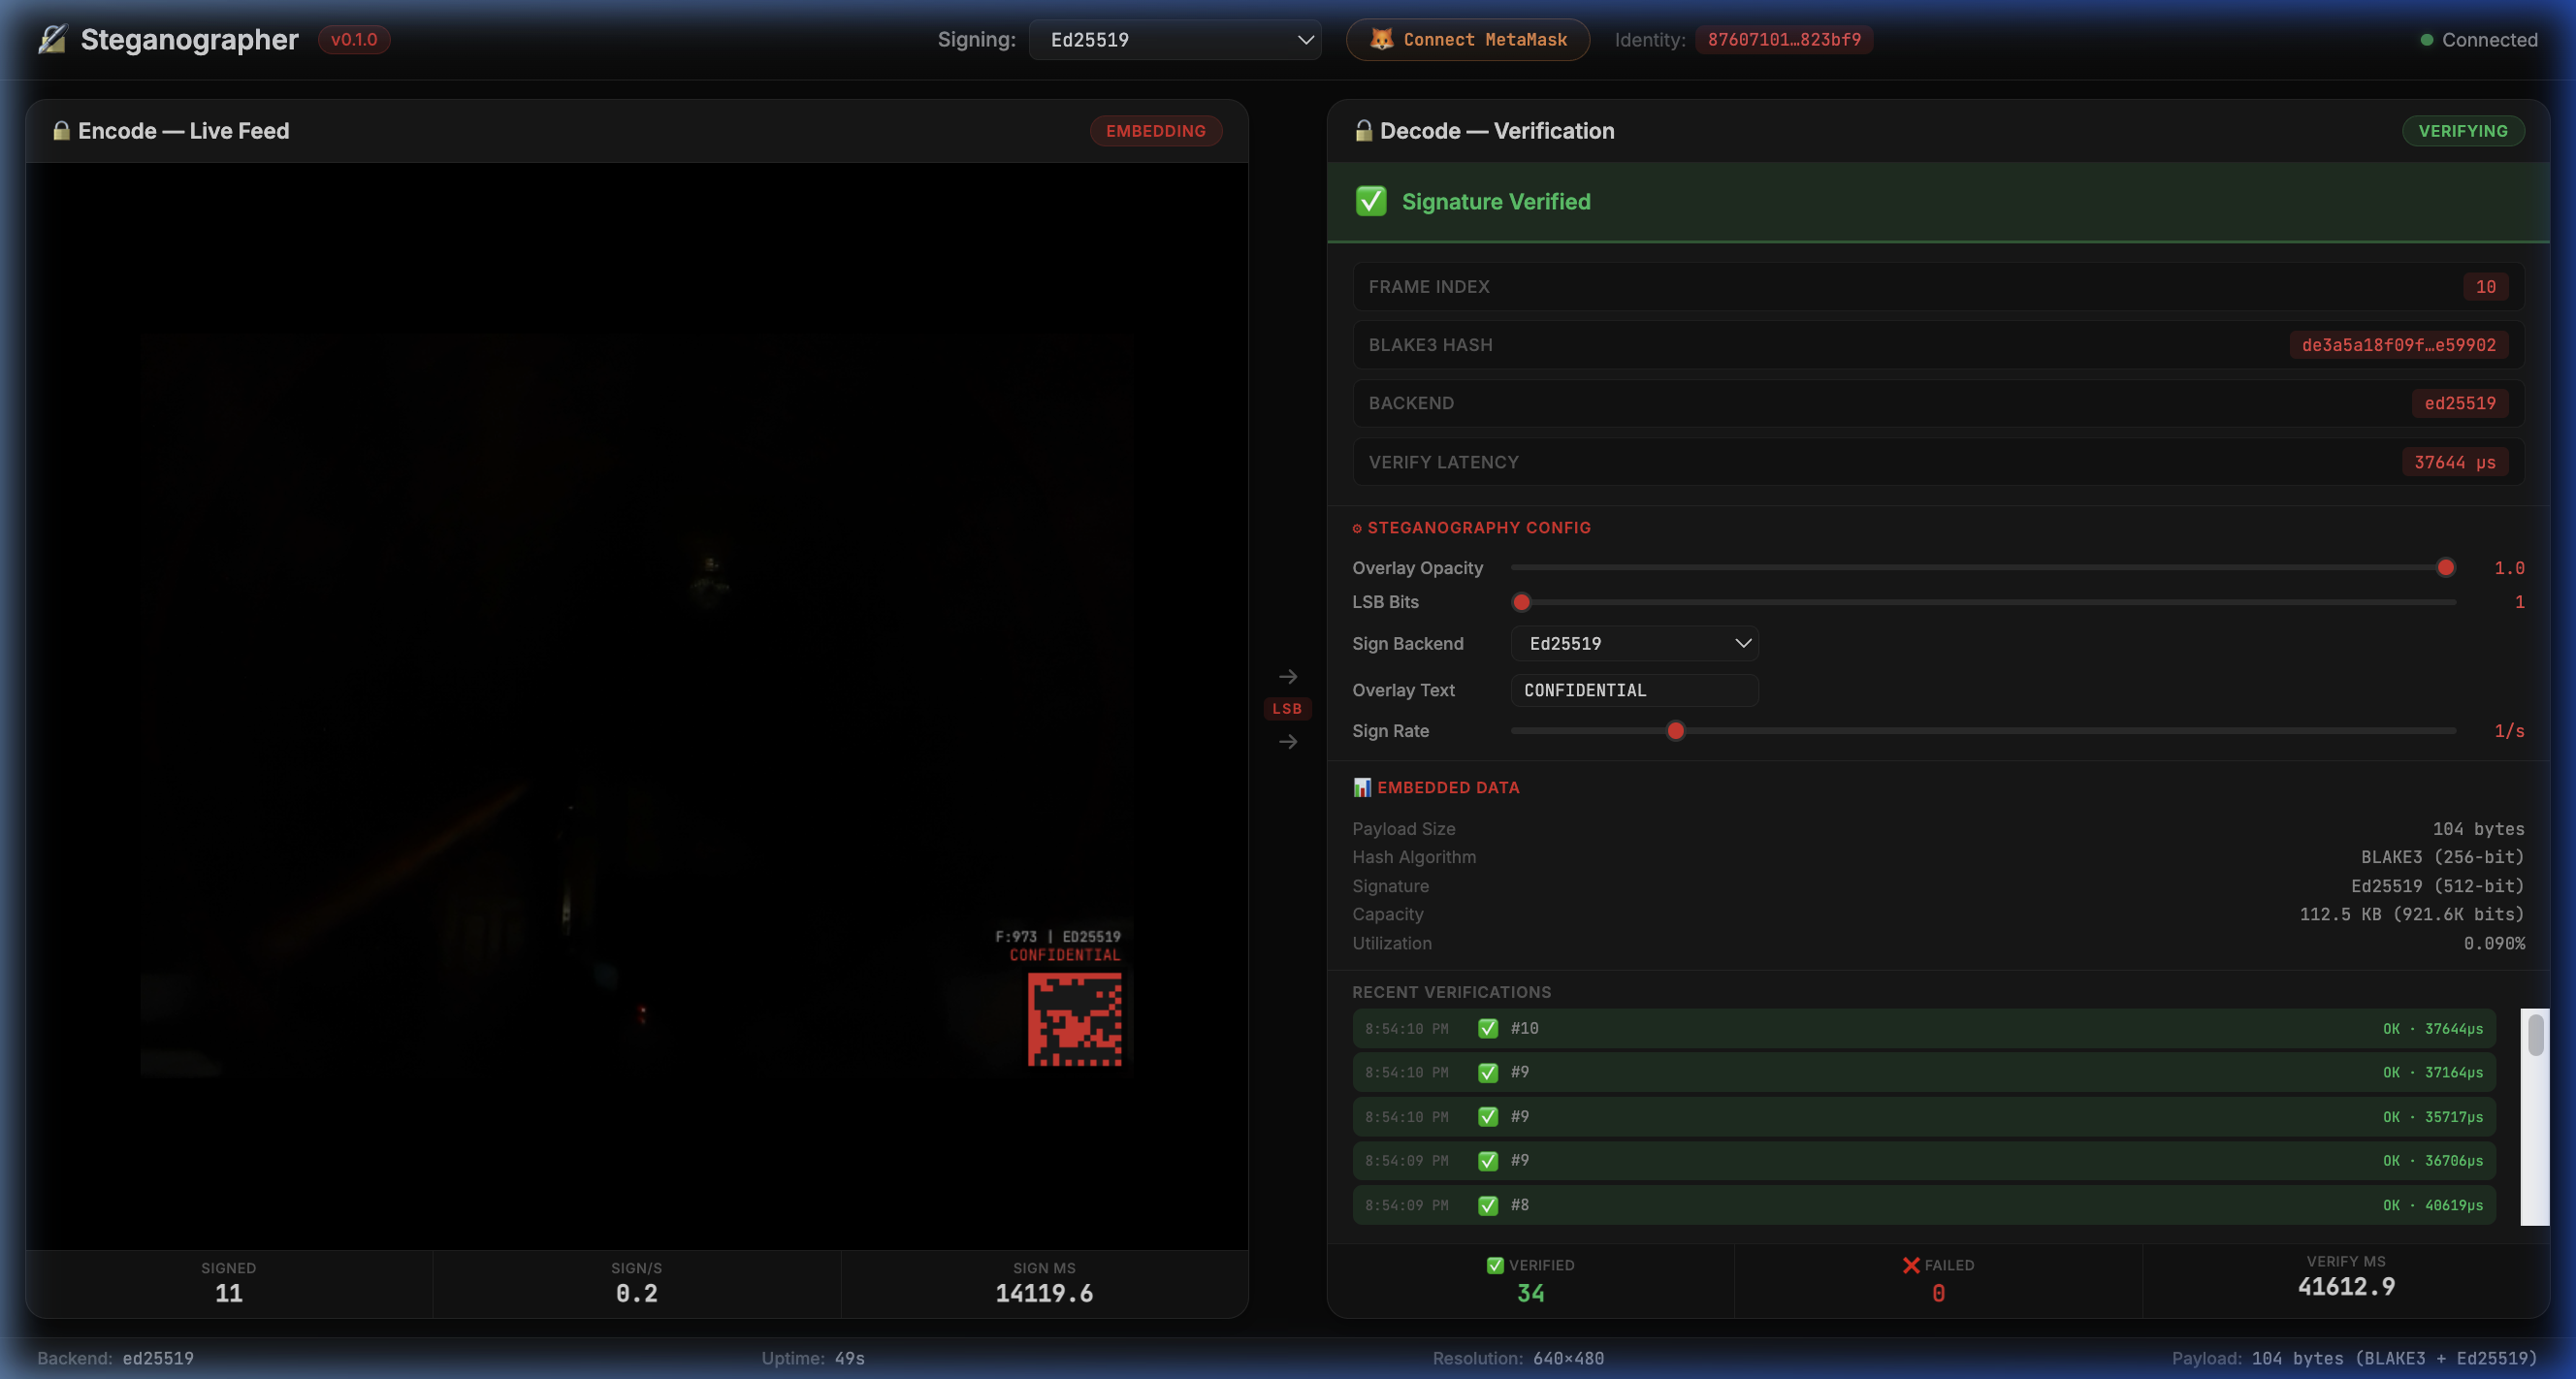Click the green check icon on the 37164µs row
Screen dimensions: 2576x1379
tap(1488, 1073)
